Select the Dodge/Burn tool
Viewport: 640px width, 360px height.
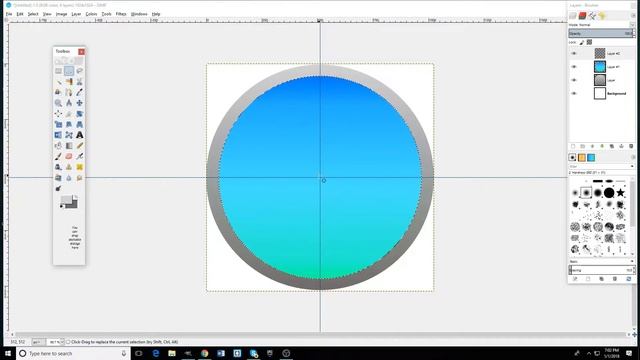(58, 188)
